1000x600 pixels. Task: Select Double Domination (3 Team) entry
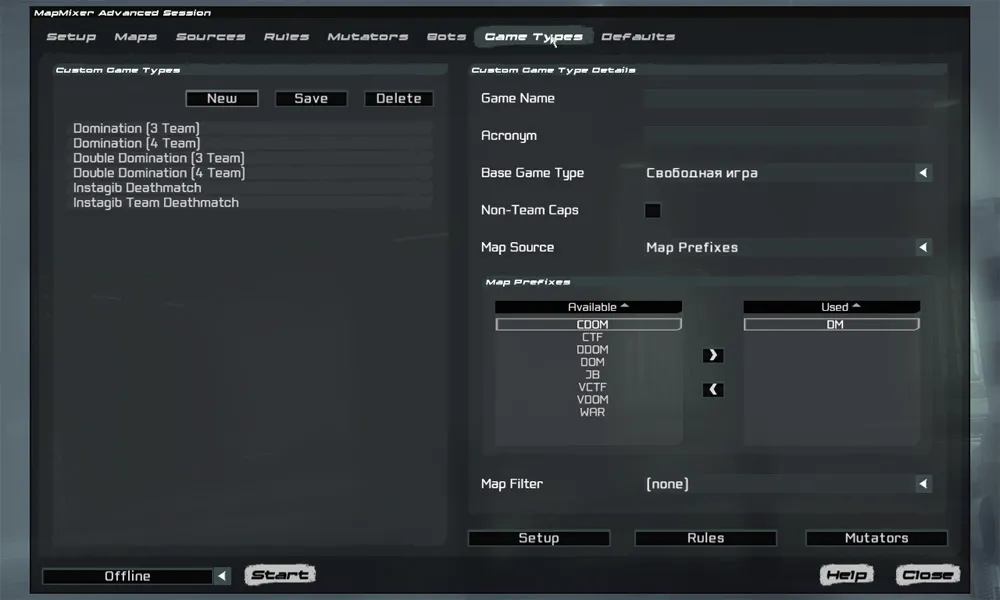click(x=158, y=158)
